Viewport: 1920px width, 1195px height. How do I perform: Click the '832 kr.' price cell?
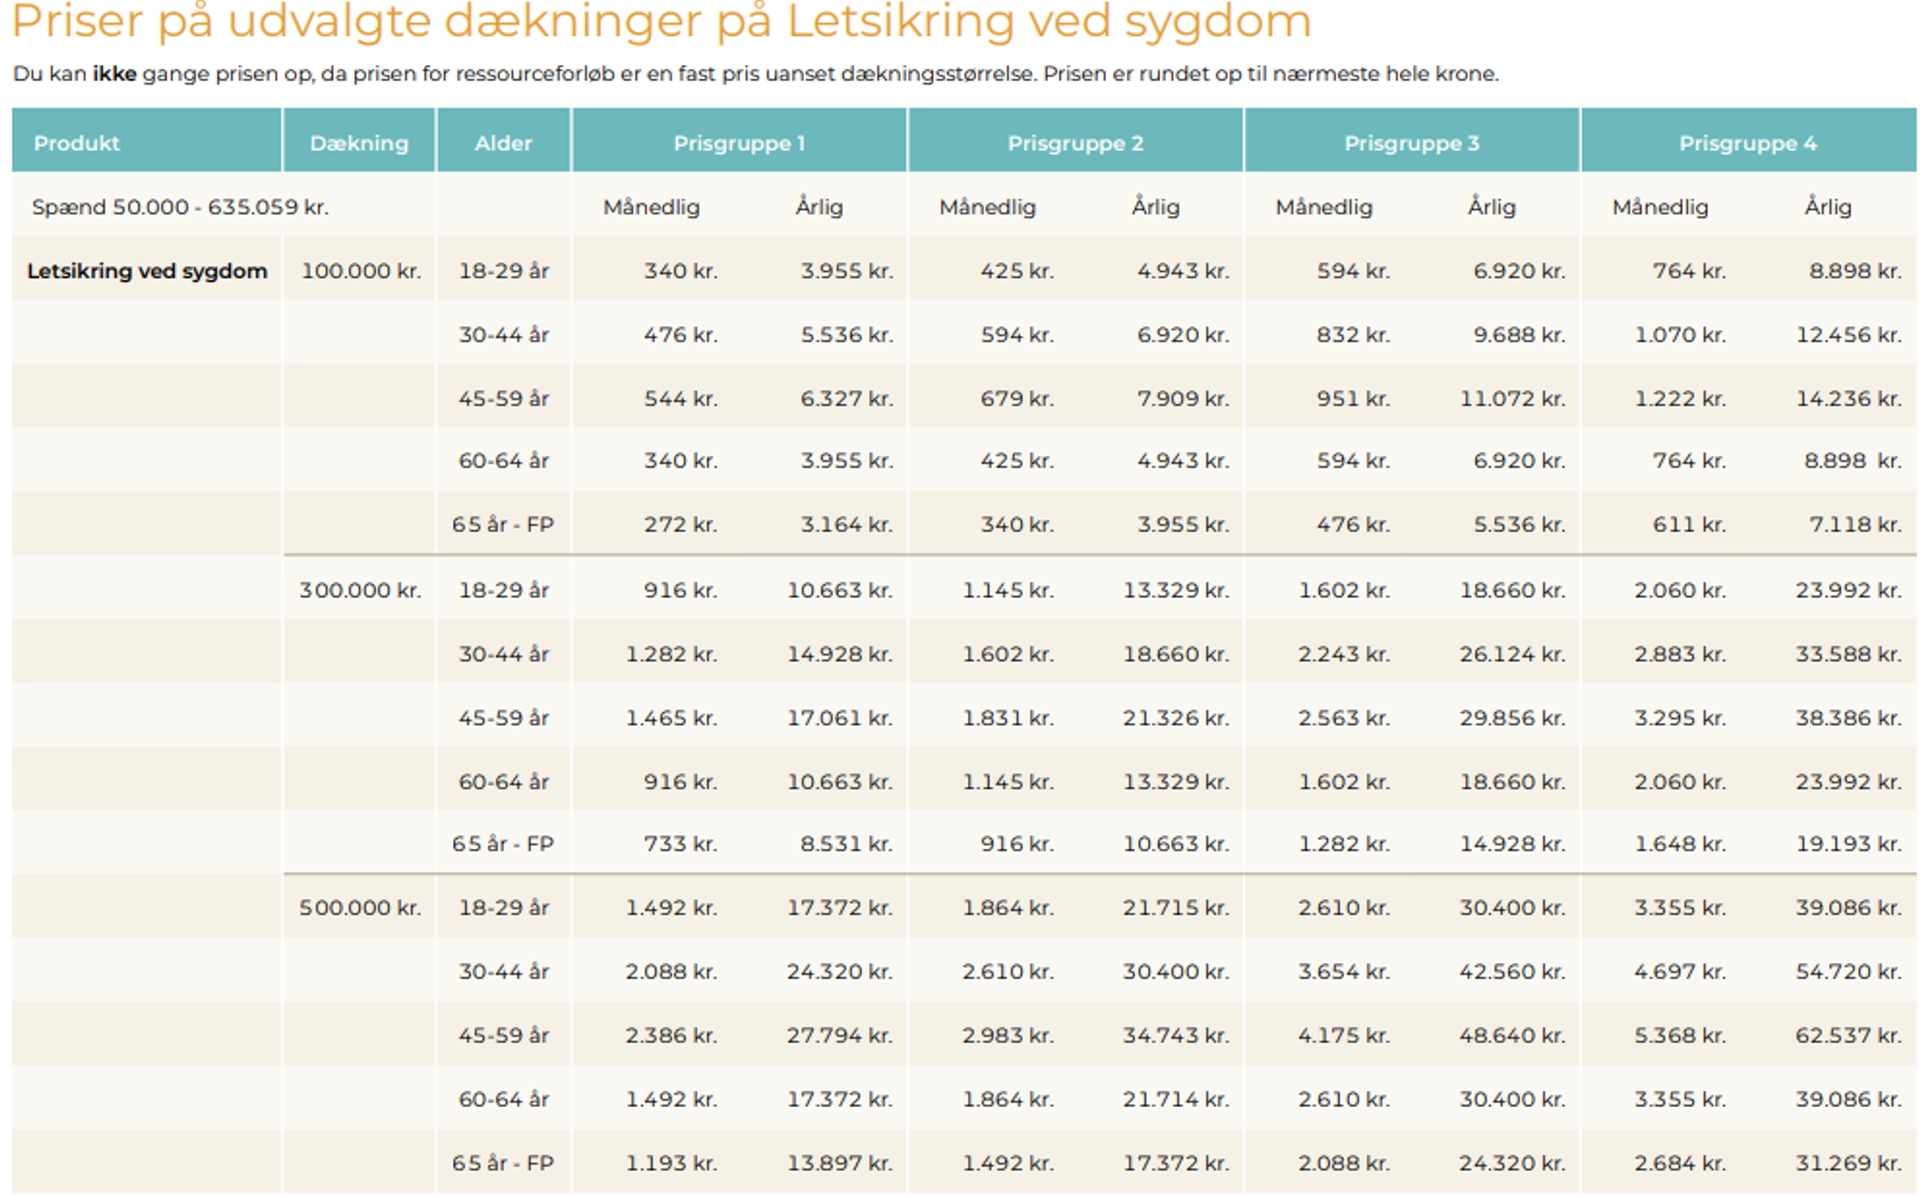[1353, 335]
